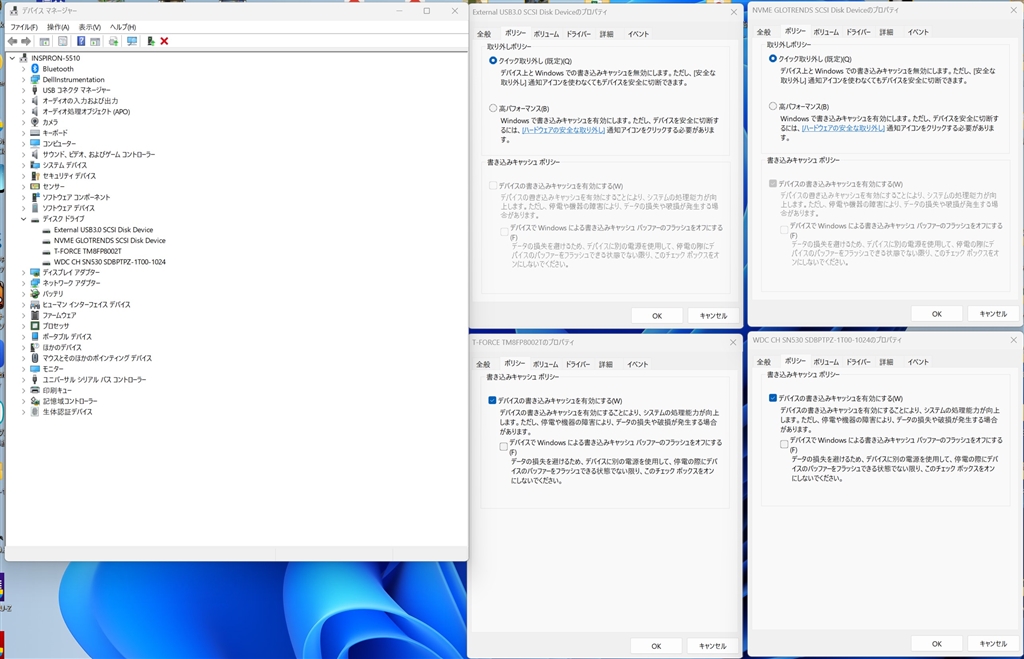Screen dimensions: 1024x659
Task: Open the ヘルプ(H) menu
Action: click(123, 27)
